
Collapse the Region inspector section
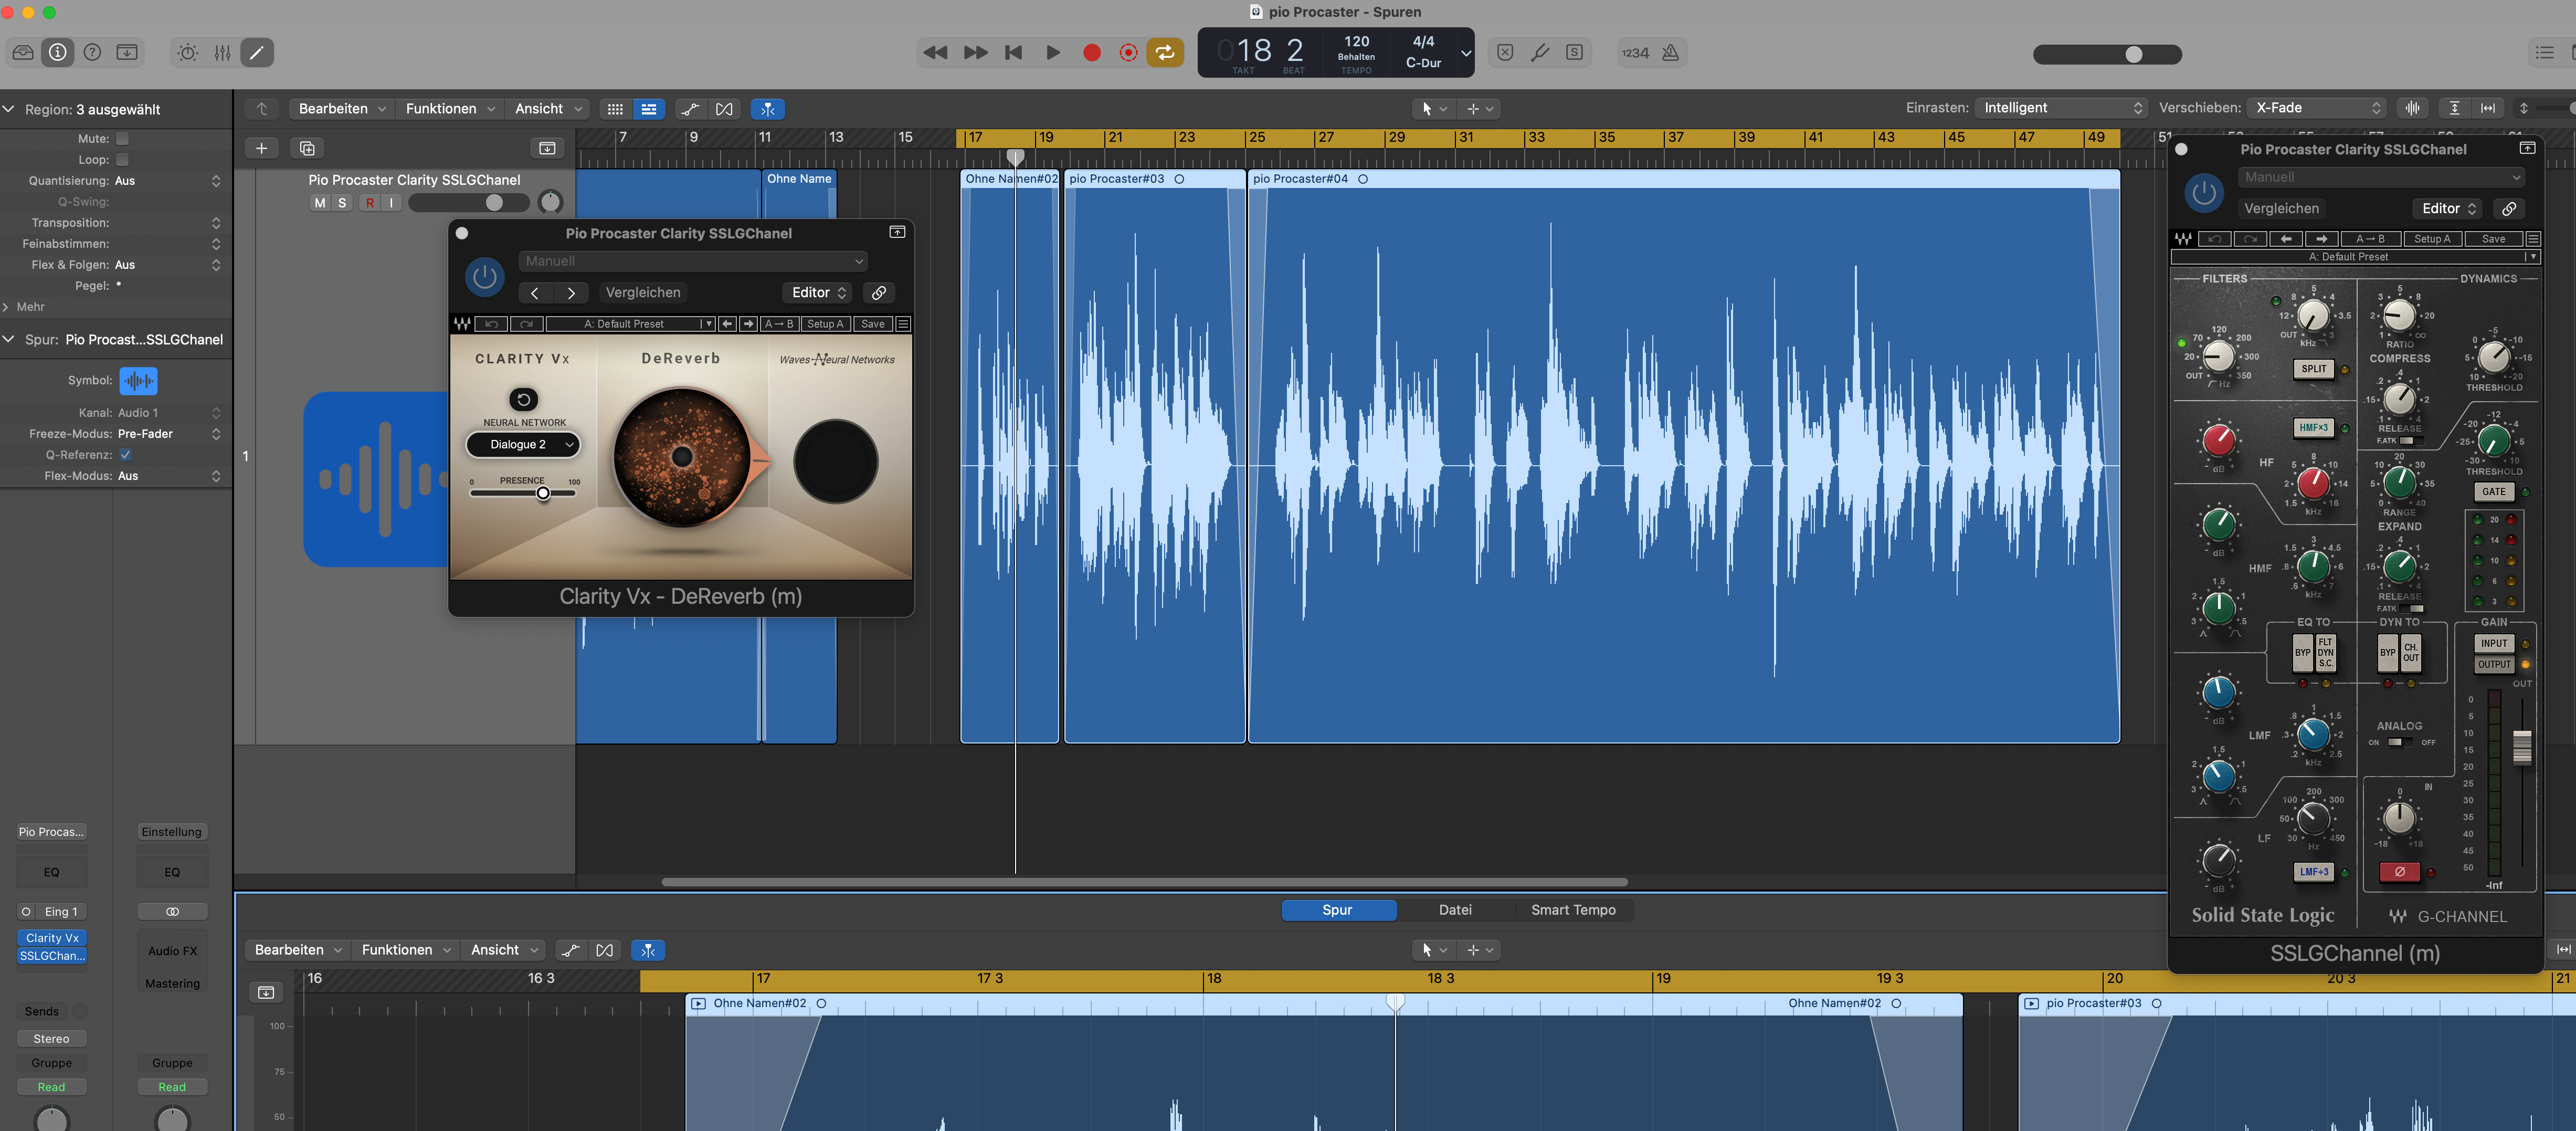pos(8,109)
